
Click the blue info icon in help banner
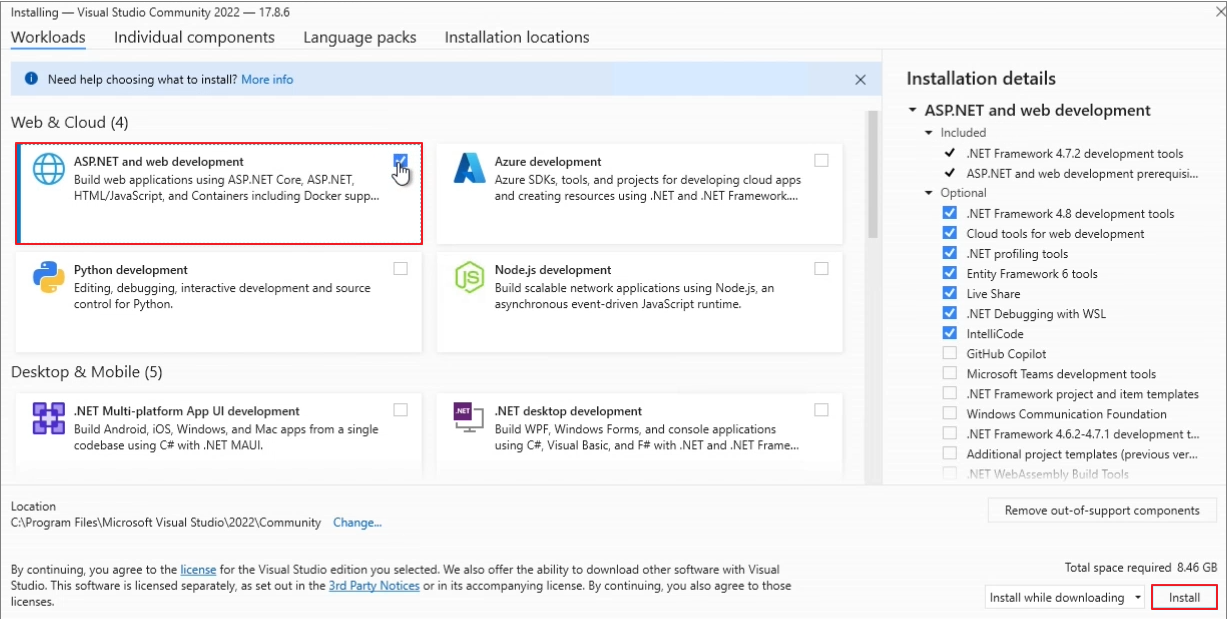pos(31,79)
